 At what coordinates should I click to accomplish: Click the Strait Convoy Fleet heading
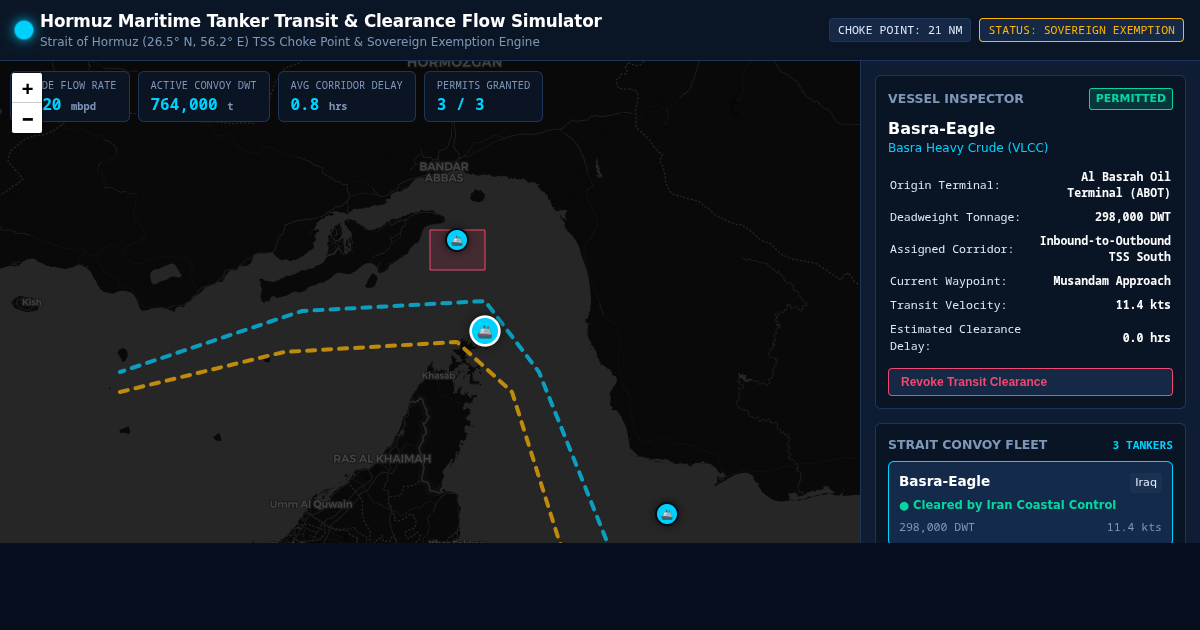[x=967, y=445]
